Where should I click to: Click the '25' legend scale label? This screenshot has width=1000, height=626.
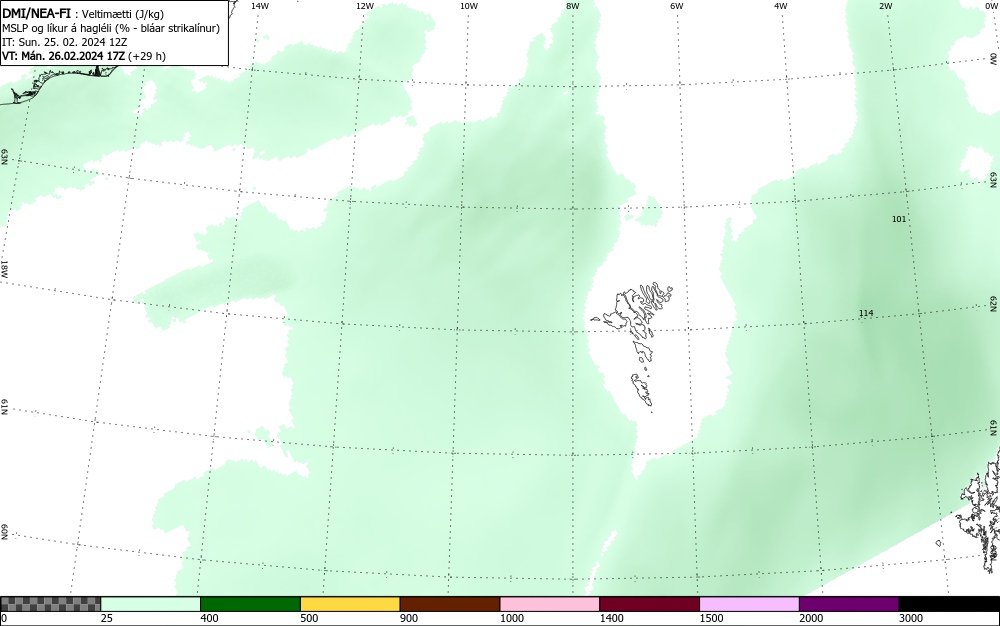(107, 618)
